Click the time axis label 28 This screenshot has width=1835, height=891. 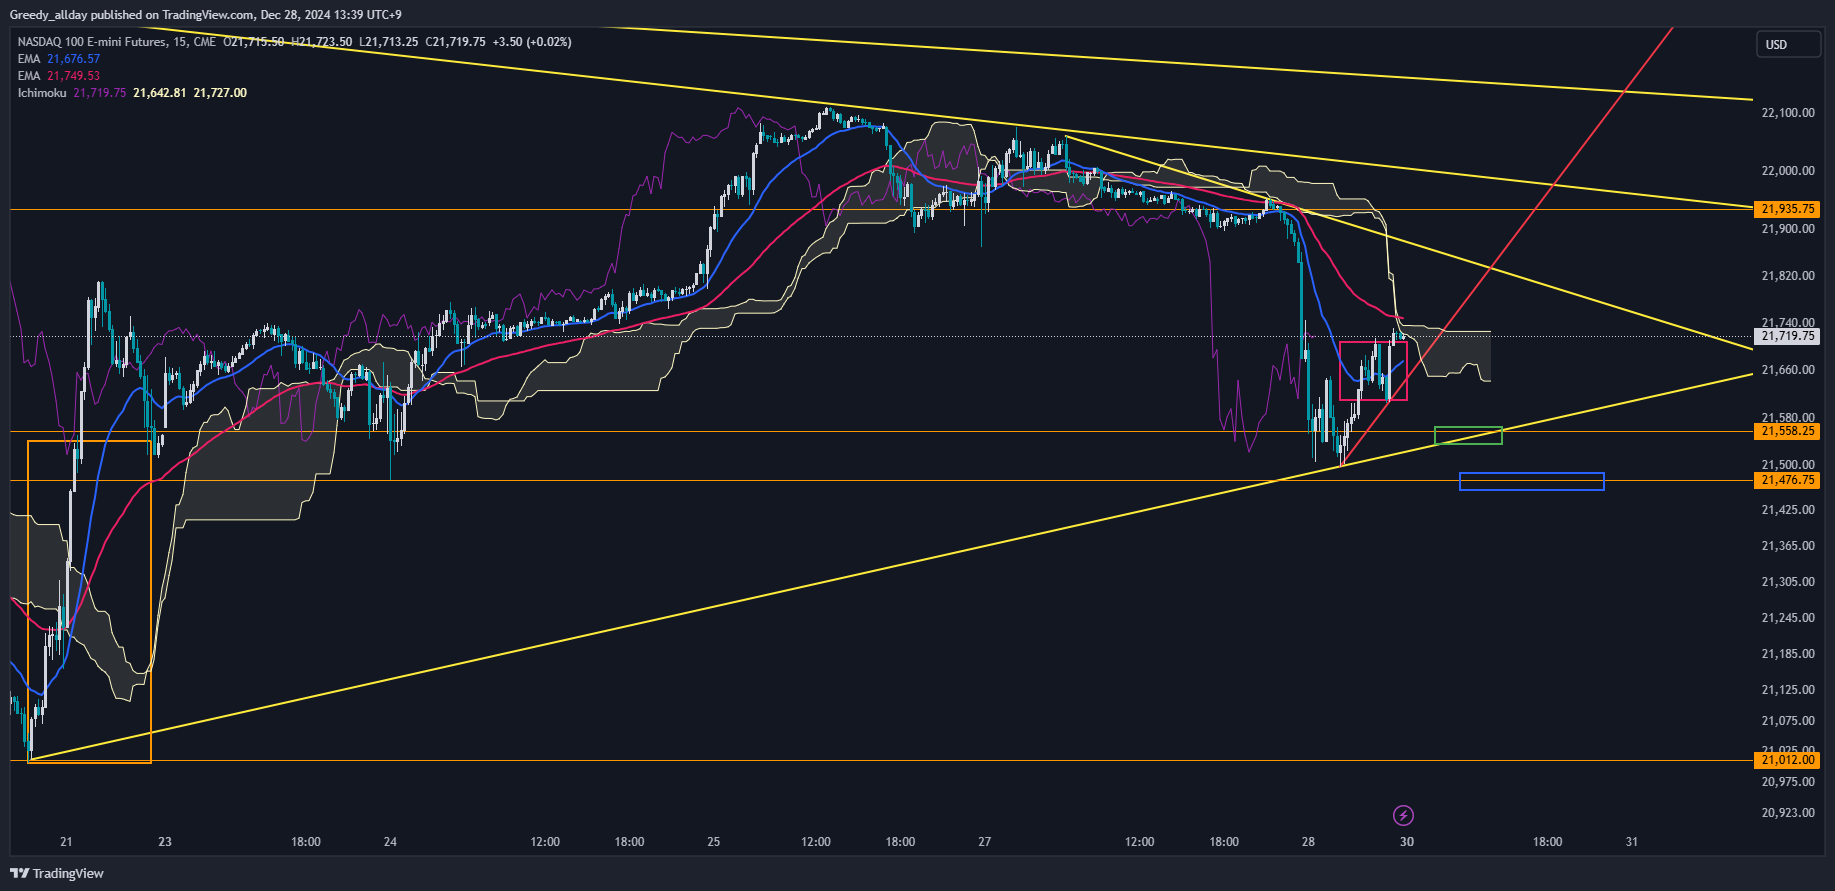[1308, 842]
